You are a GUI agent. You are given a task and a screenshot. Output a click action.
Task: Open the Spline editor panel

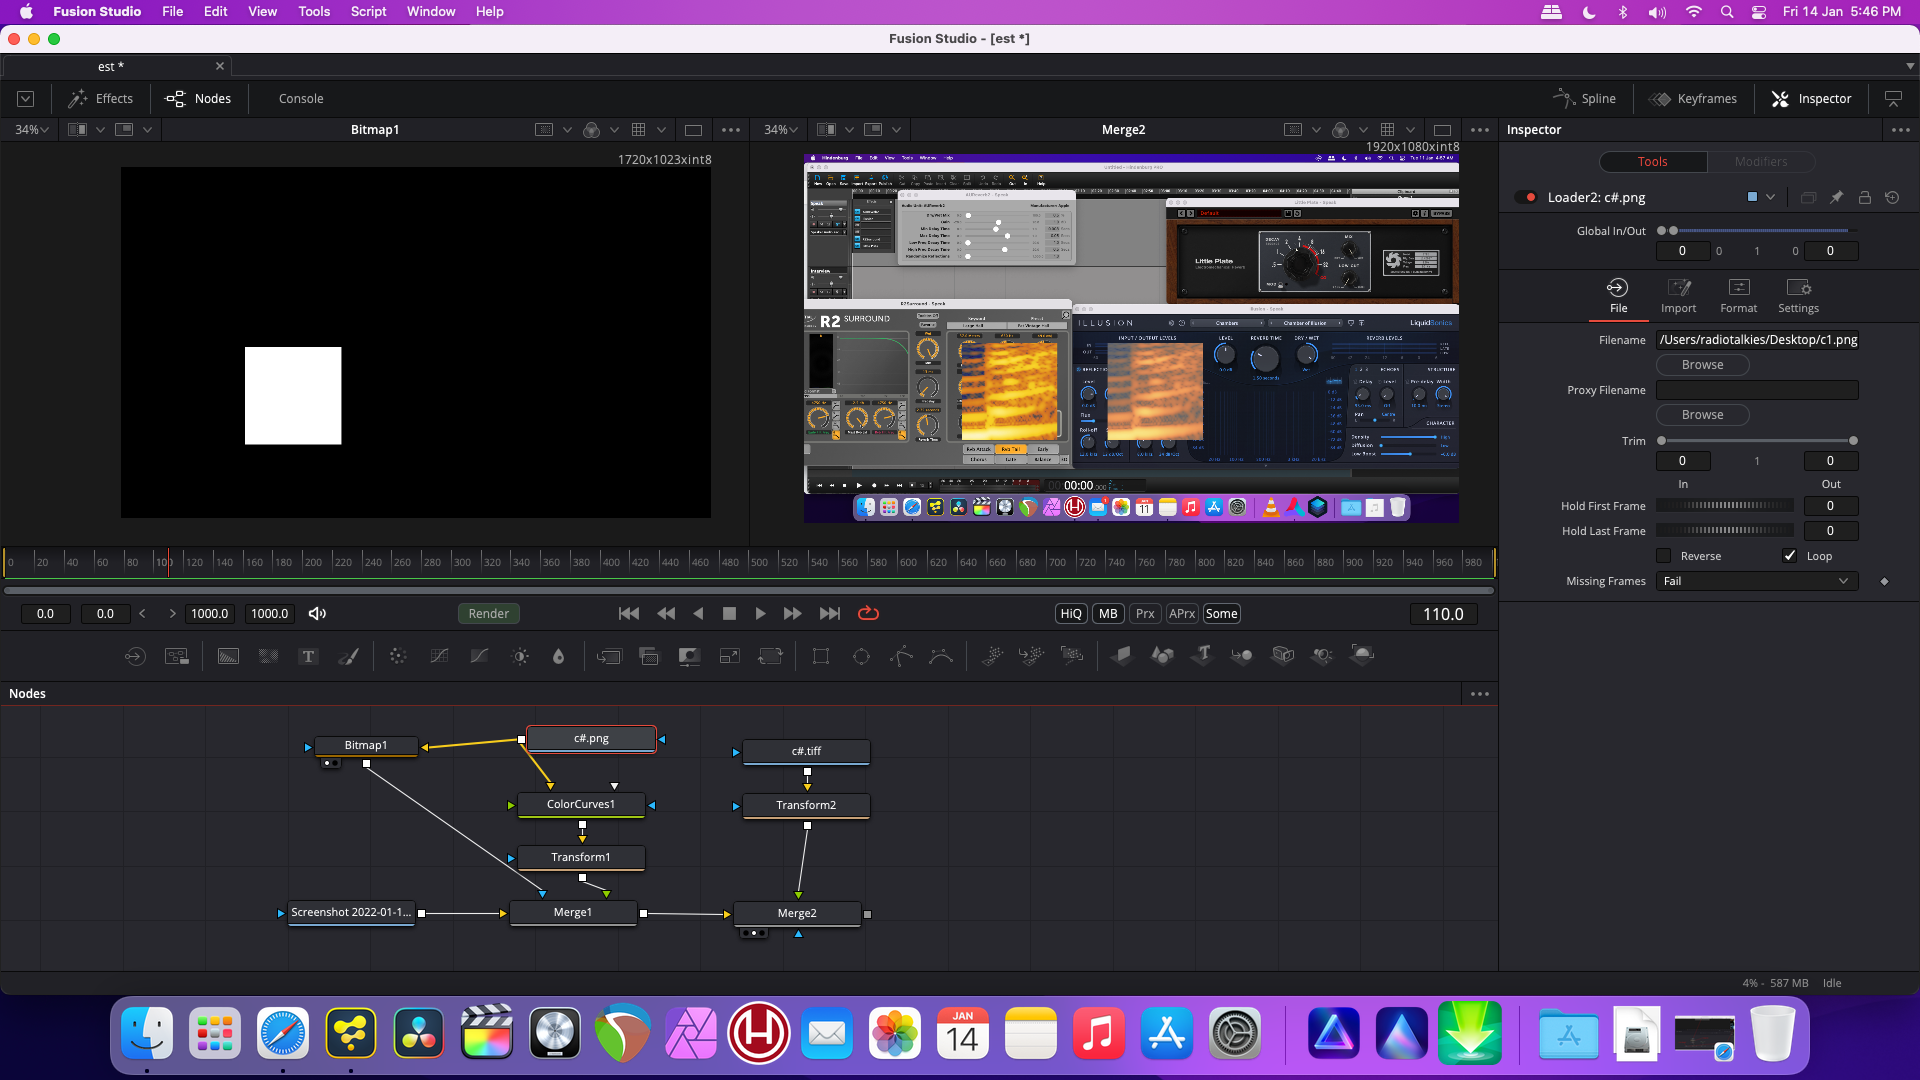1584,99
